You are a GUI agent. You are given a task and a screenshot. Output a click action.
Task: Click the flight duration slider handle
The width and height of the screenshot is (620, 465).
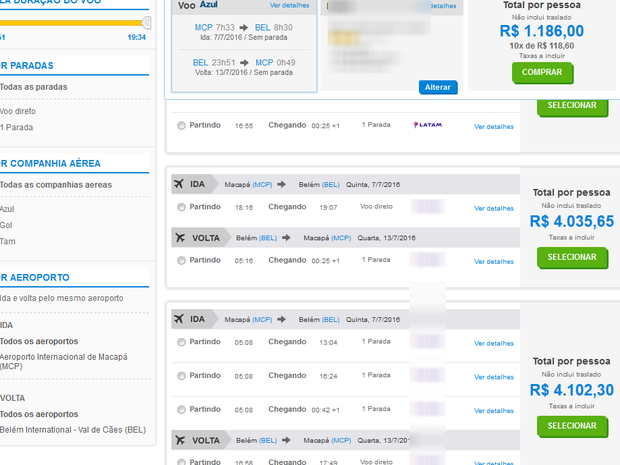click(147, 22)
